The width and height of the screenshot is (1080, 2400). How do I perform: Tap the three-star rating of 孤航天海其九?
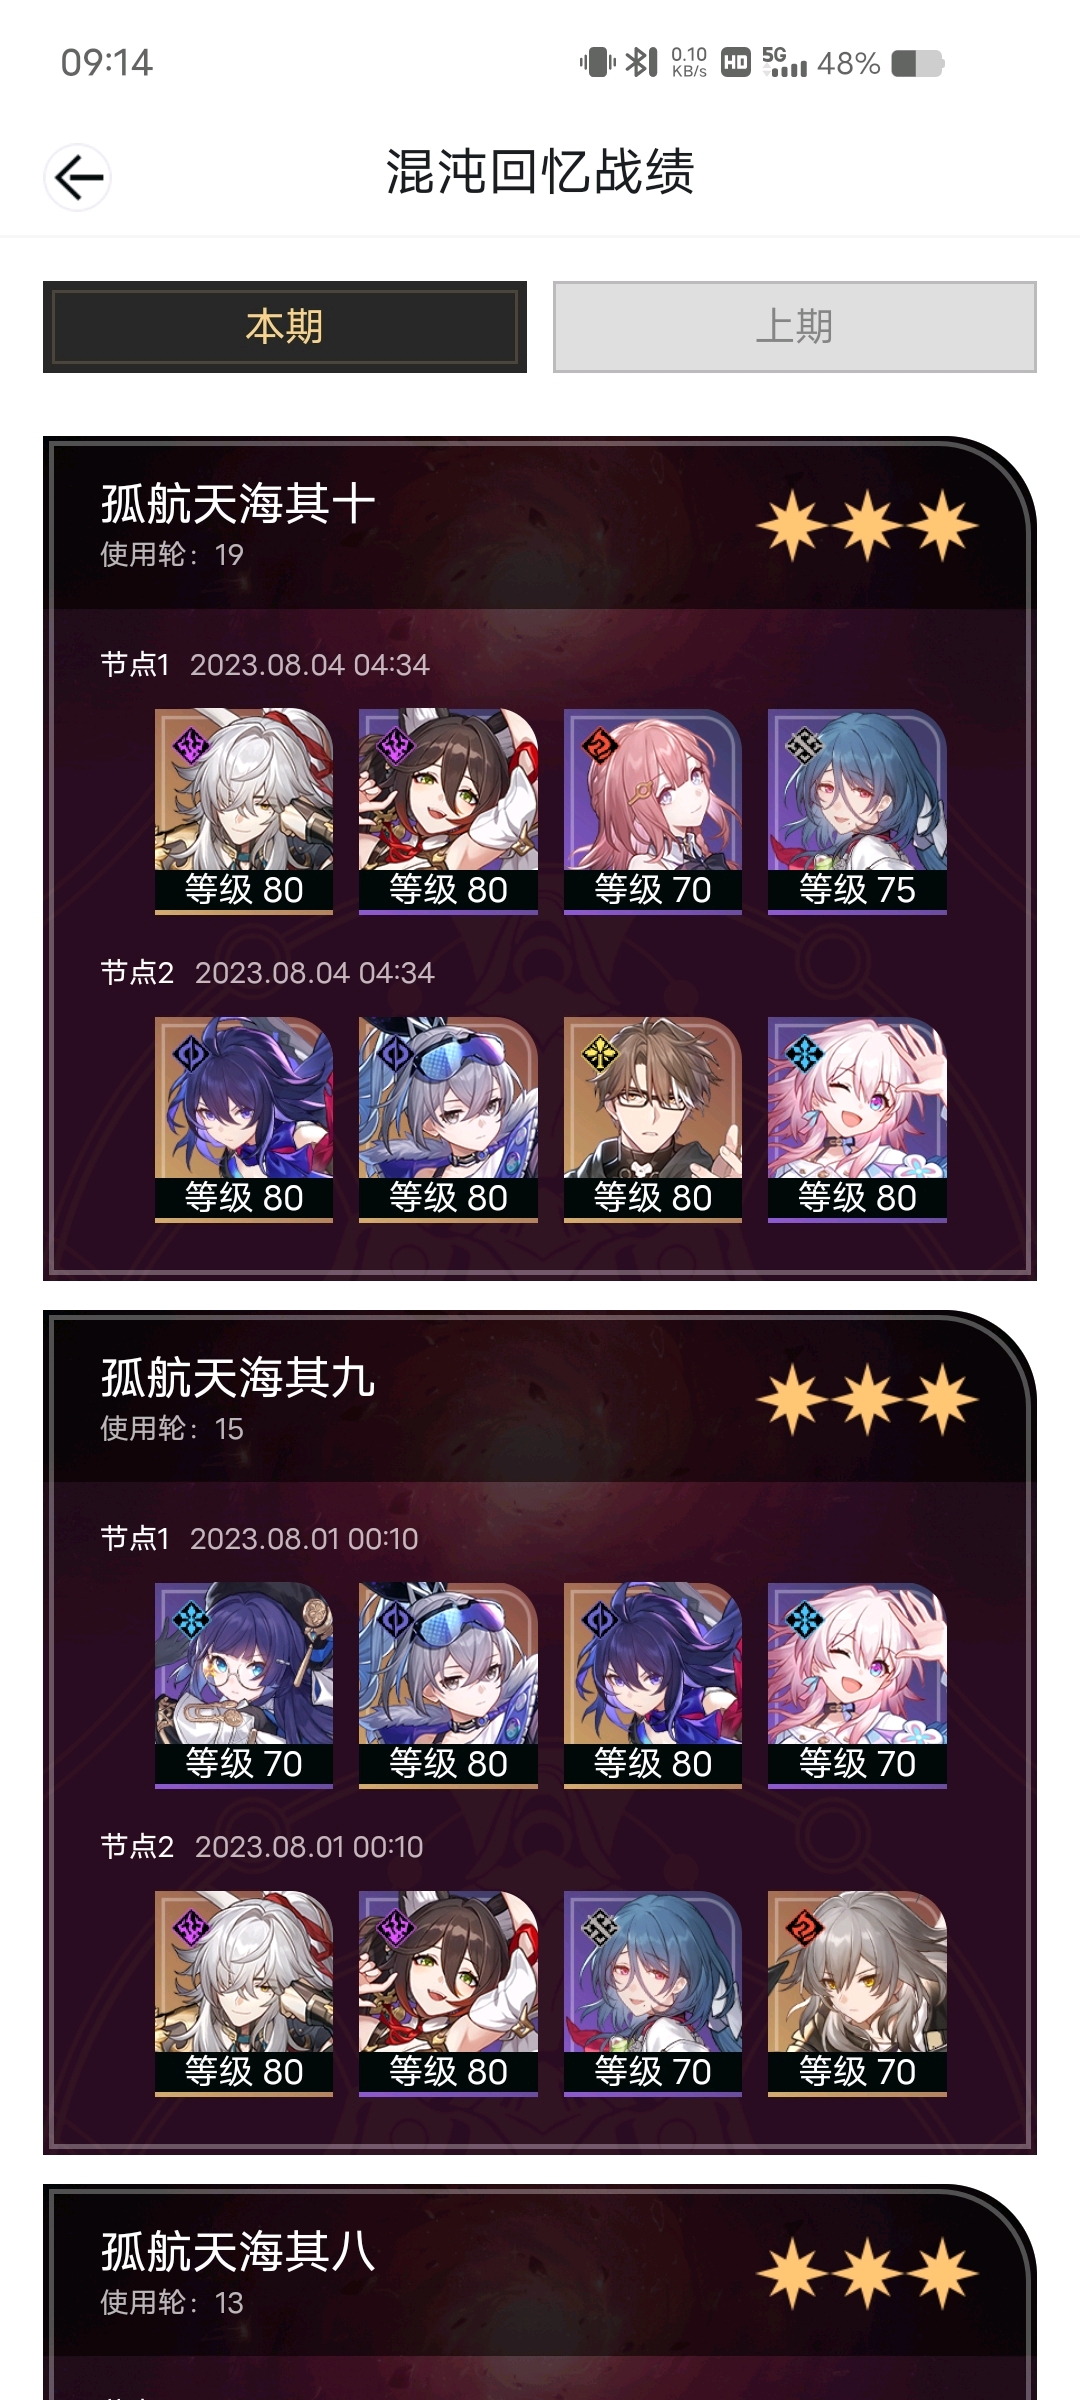[x=867, y=1399]
